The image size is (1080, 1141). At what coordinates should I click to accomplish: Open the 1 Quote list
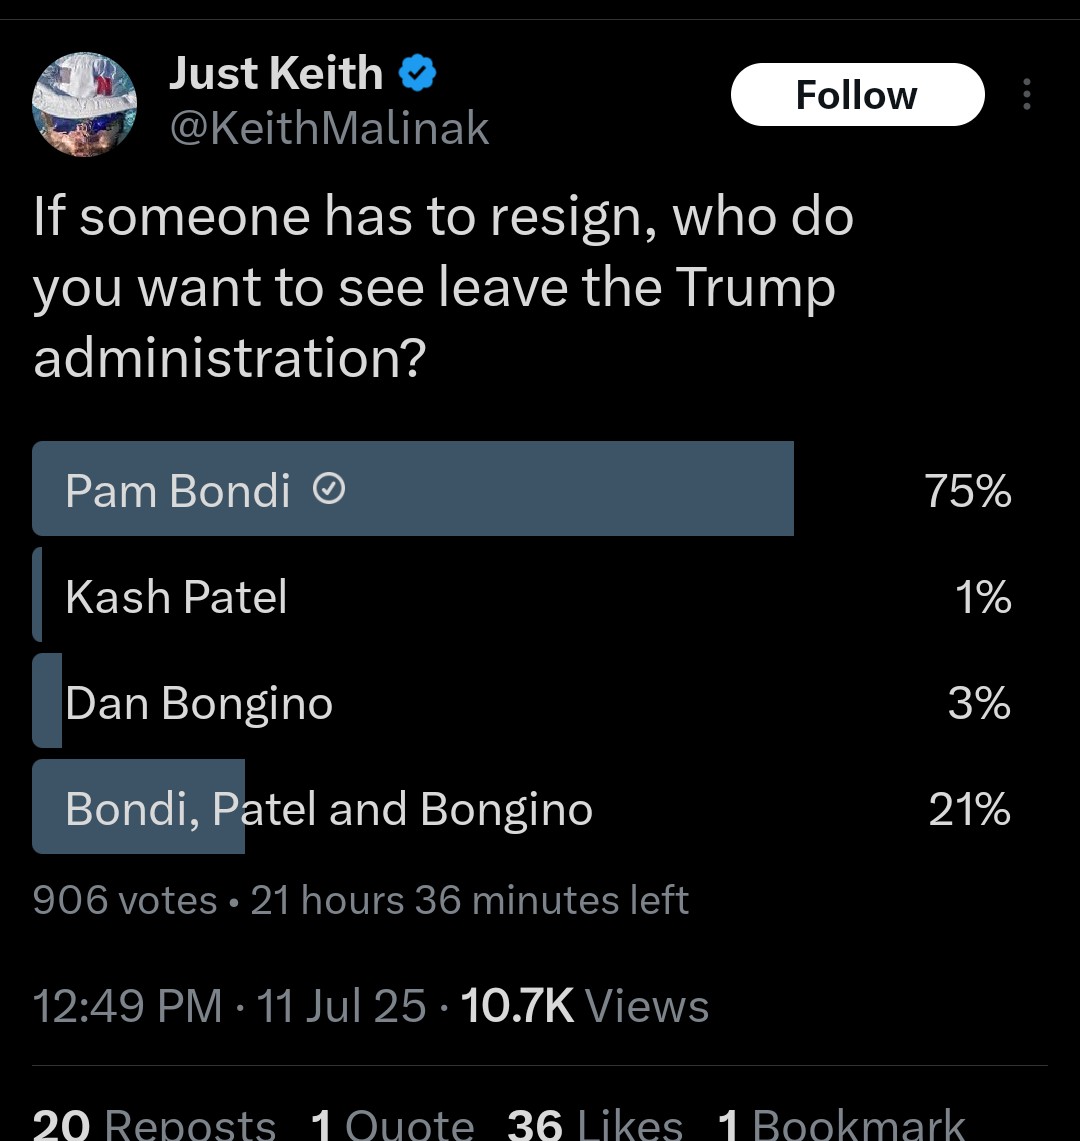coord(392,1124)
